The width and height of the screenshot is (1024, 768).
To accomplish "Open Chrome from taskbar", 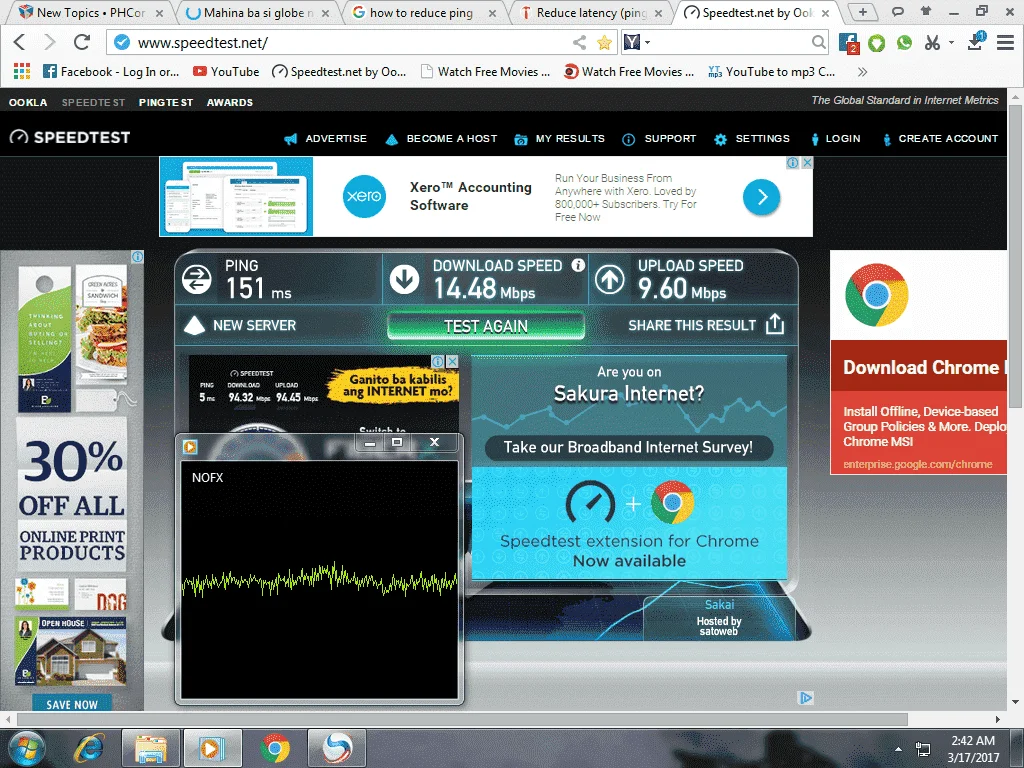I will coord(275,748).
